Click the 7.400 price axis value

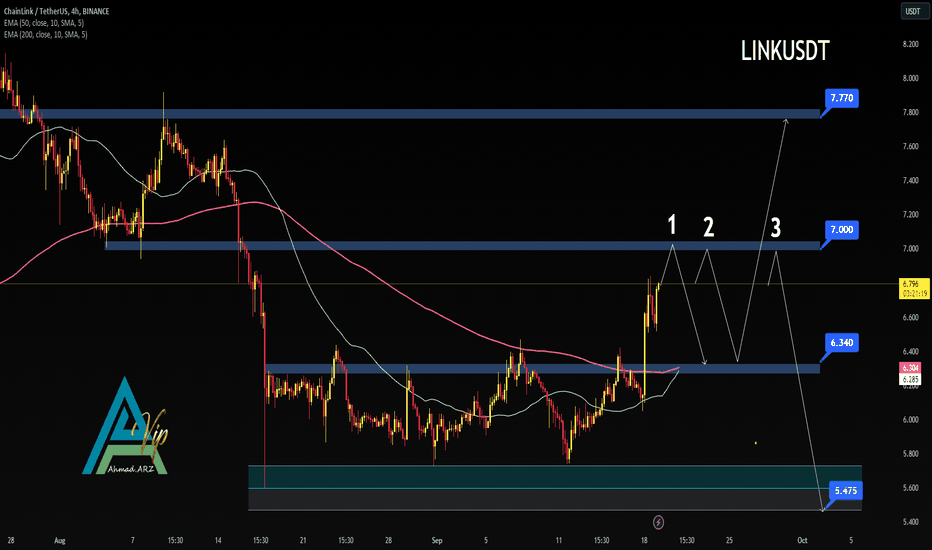click(910, 180)
